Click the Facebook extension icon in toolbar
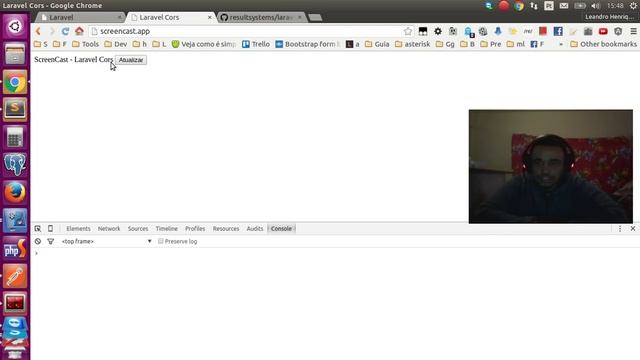The width and height of the screenshot is (640, 360). 558,31
